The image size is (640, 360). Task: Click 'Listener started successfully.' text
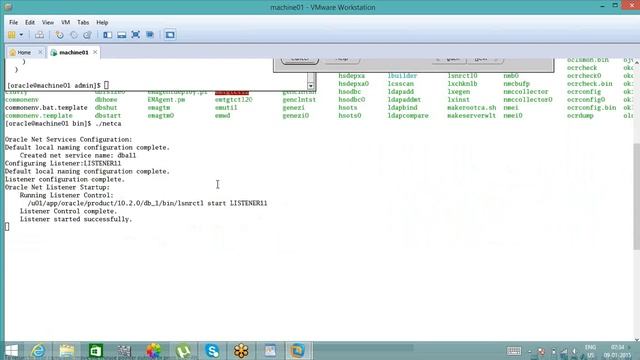(76, 219)
